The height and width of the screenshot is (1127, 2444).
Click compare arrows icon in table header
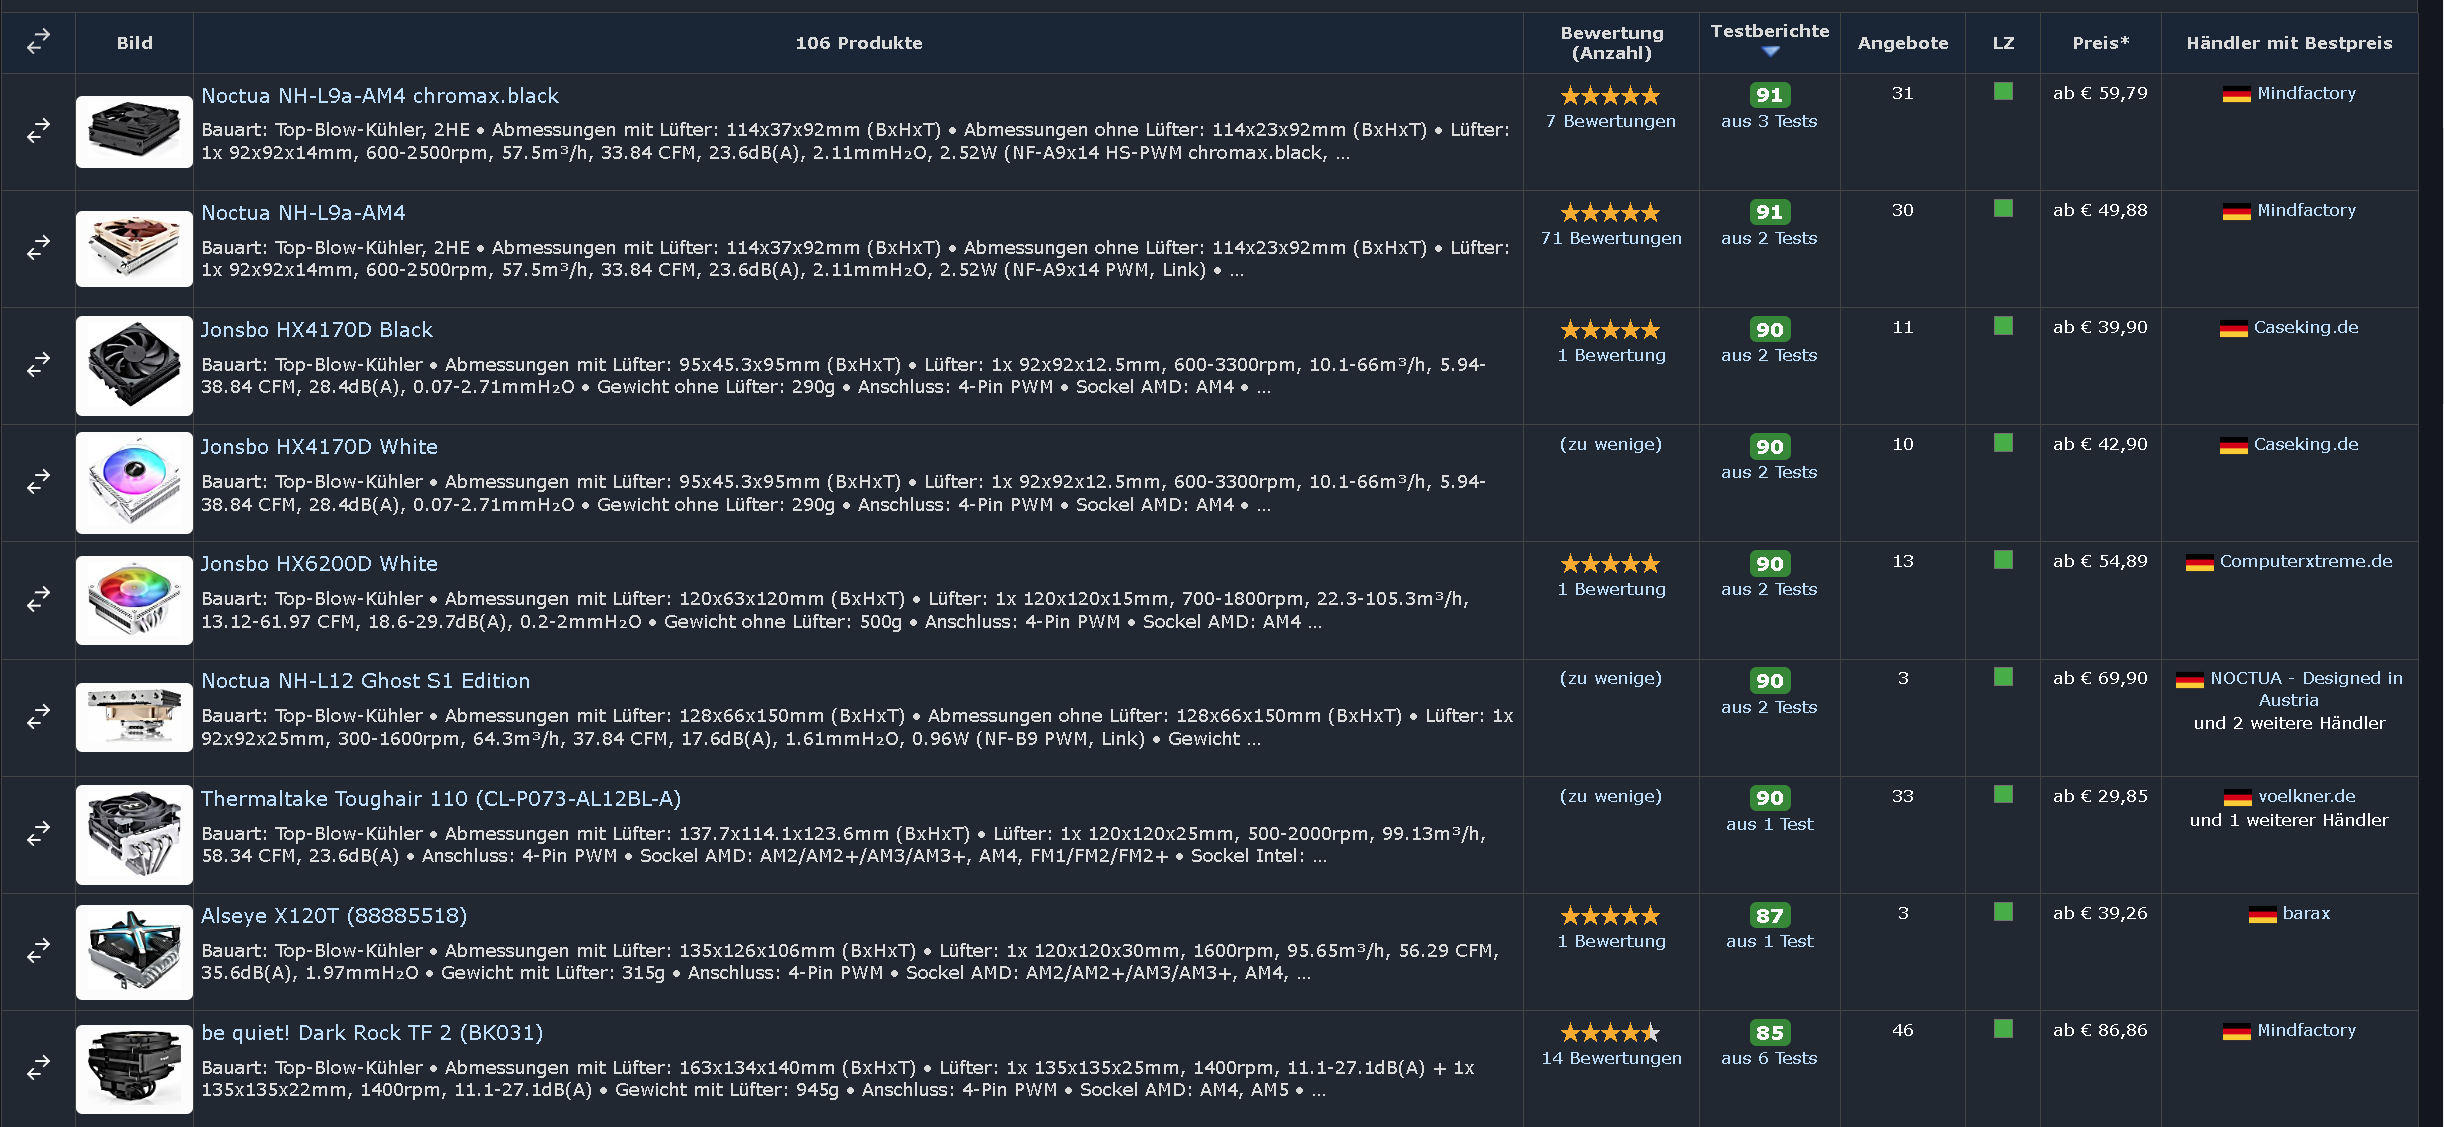(x=38, y=42)
